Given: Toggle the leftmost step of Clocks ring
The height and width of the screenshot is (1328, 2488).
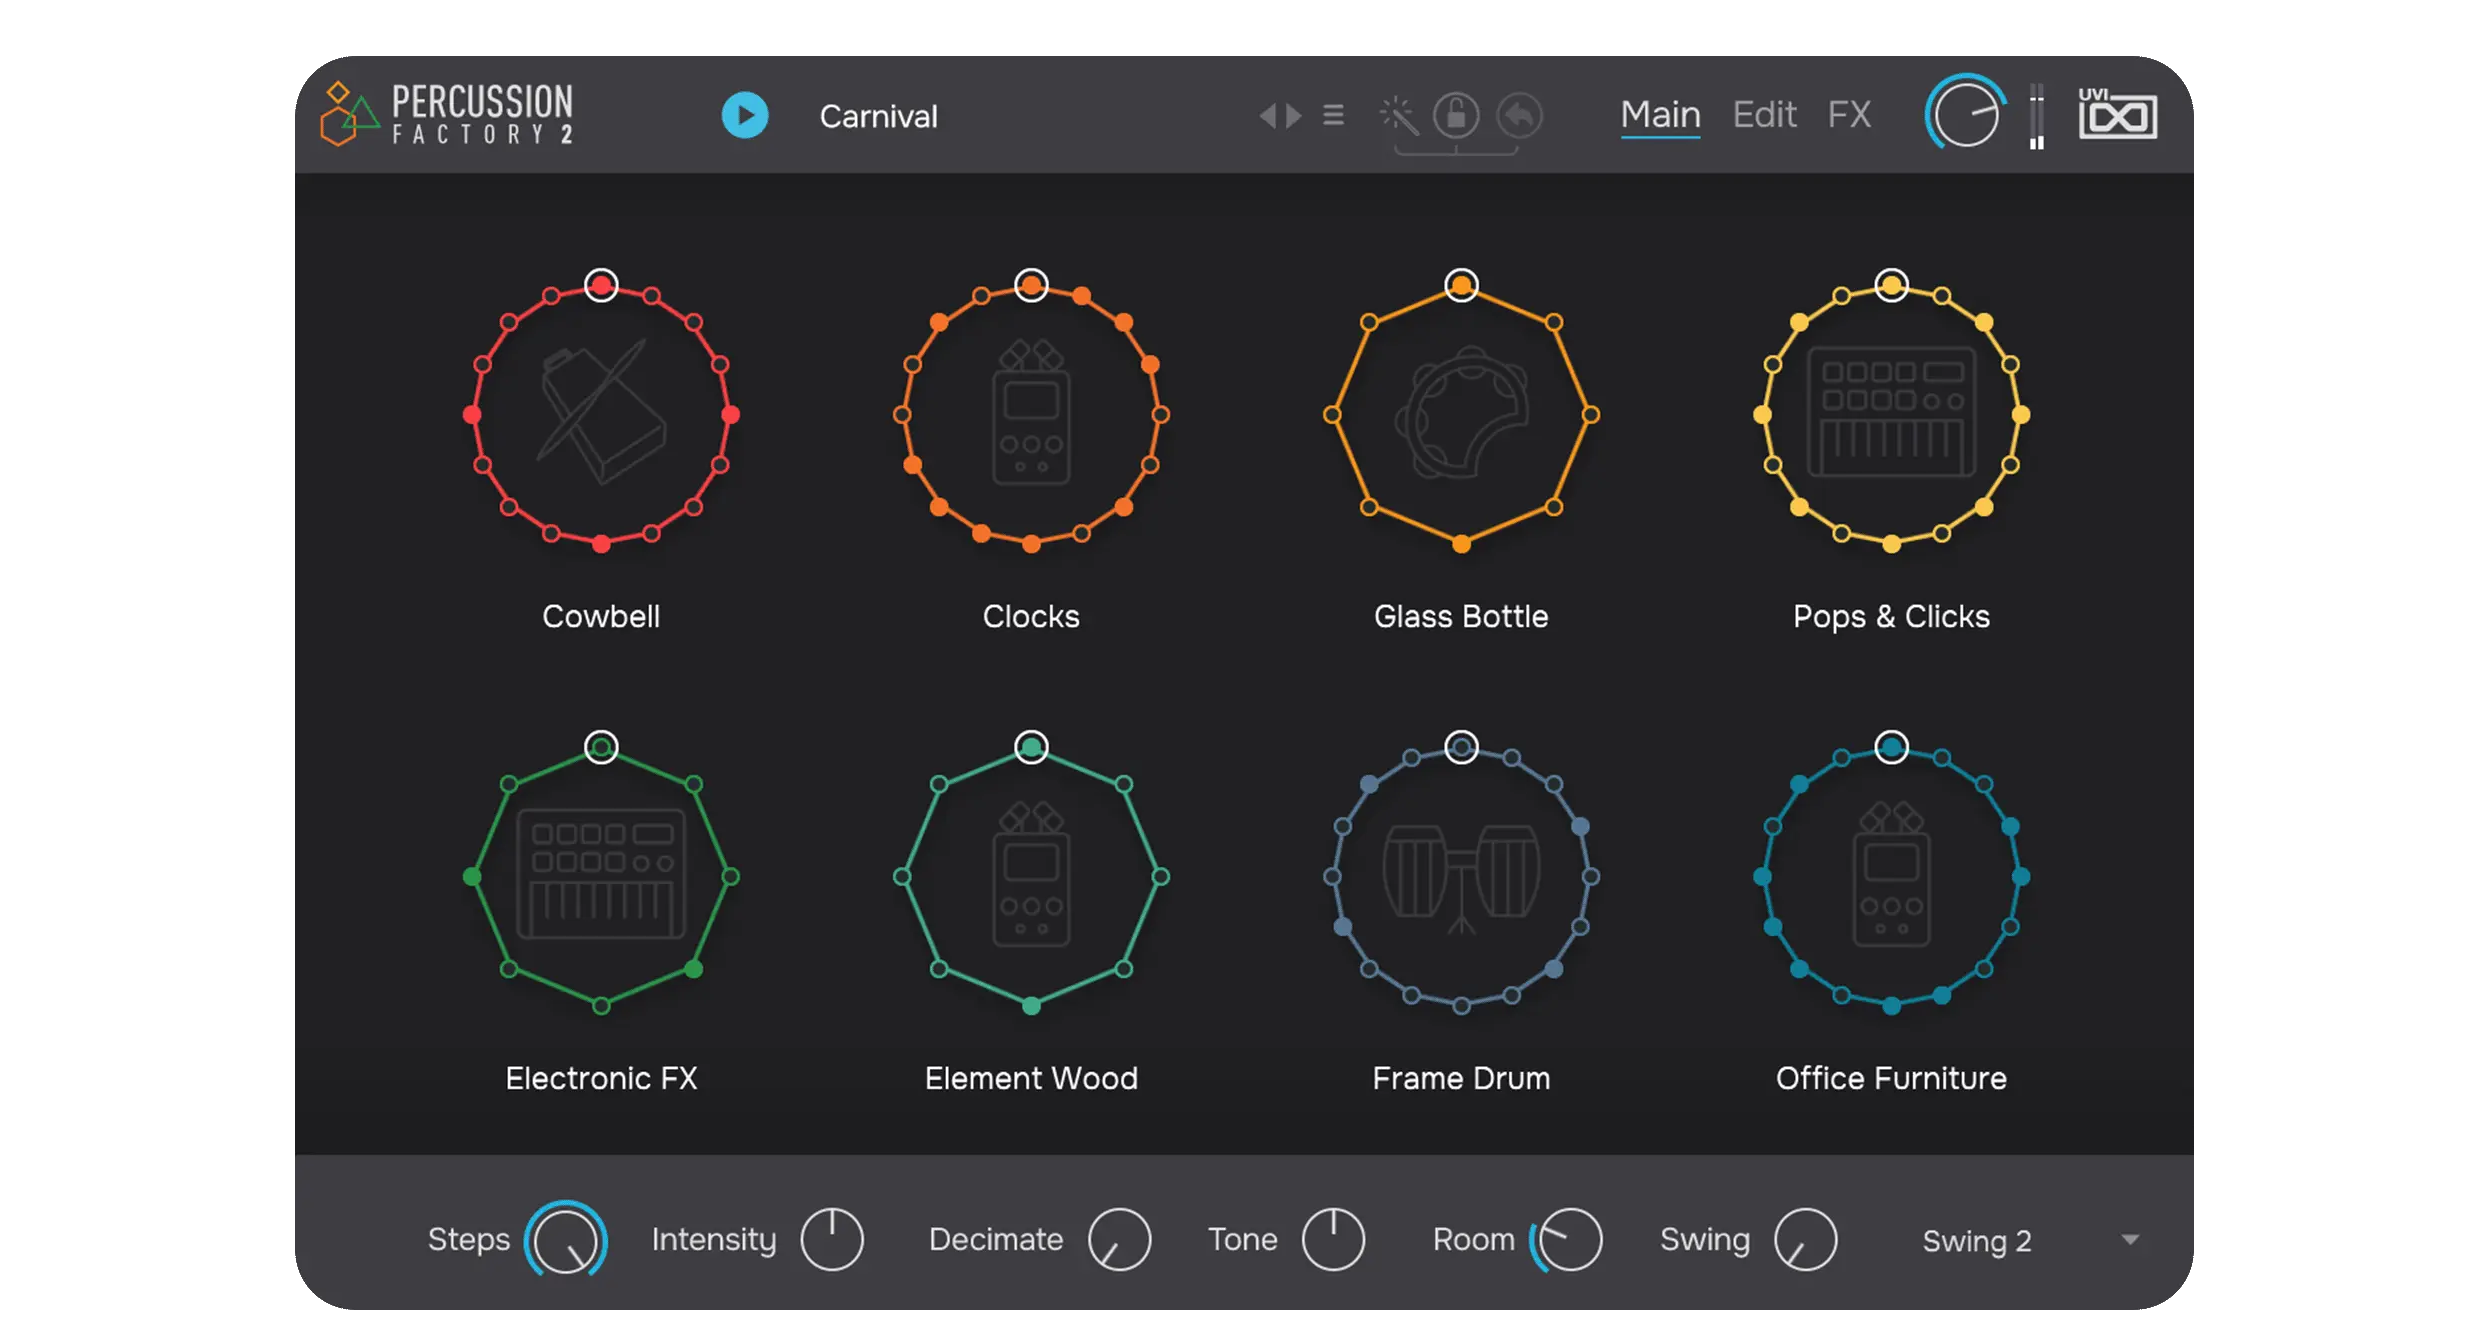Looking at the screenshot, I should coord(902,414).
